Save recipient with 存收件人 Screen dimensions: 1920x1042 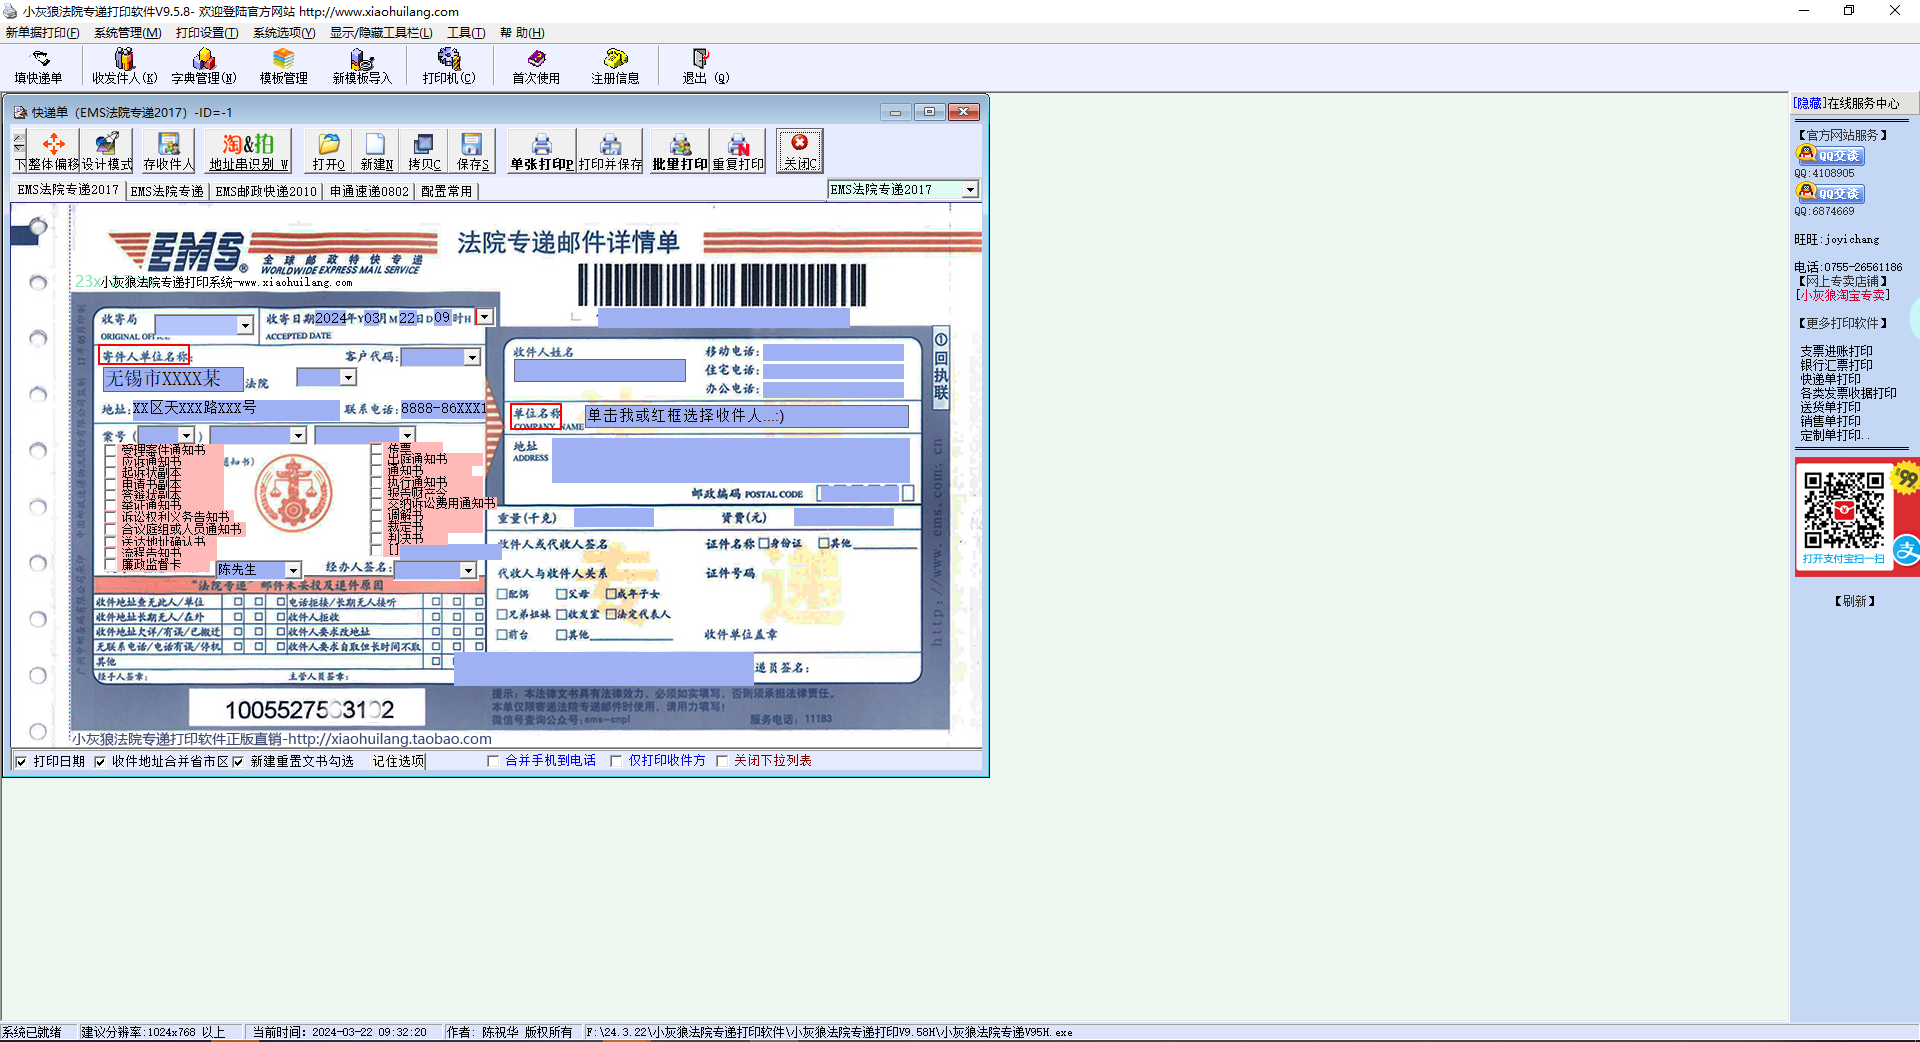click(x=169, y=151)
